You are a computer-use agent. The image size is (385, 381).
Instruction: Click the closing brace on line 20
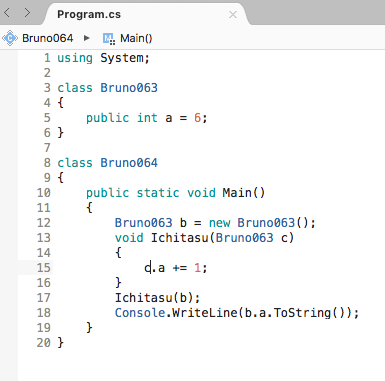(x=60, y=343)
